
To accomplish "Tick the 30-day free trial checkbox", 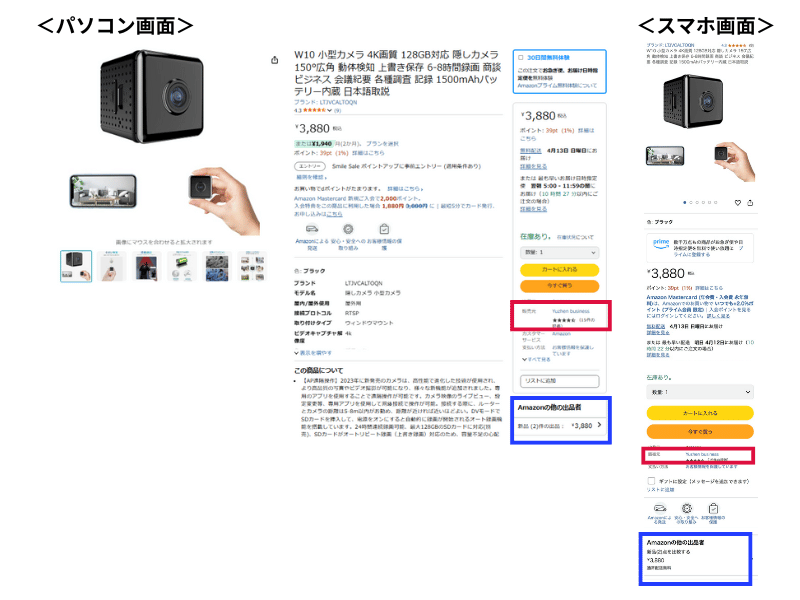I will (x=520, y=58).
